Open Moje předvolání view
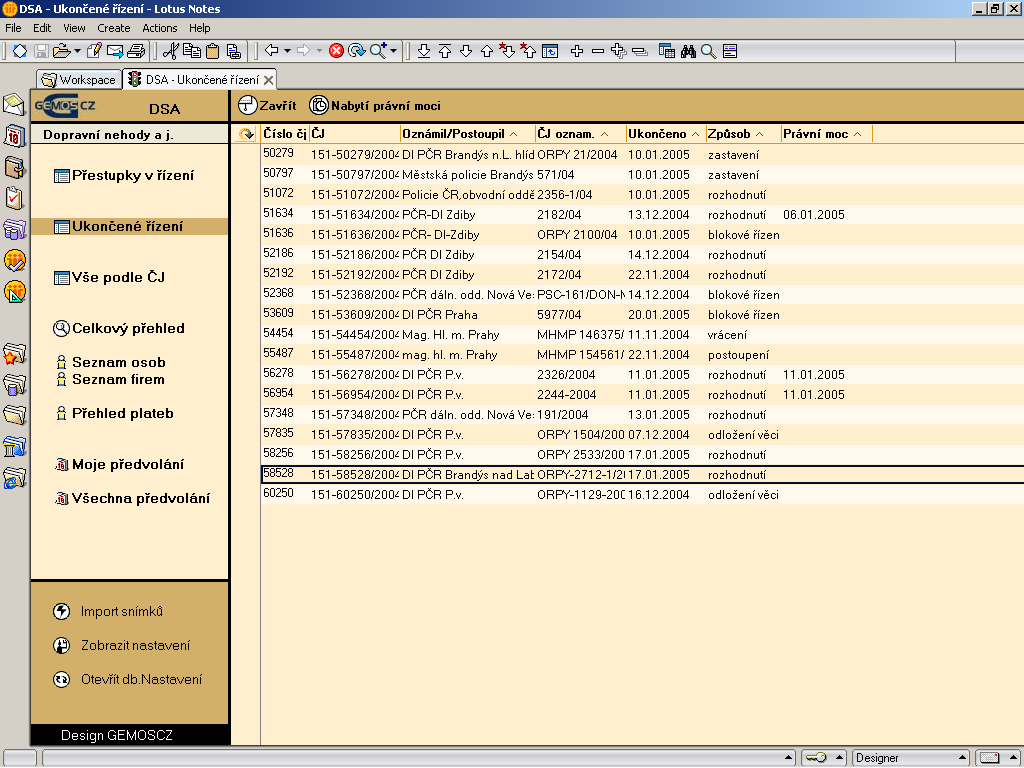 point(120,464)
